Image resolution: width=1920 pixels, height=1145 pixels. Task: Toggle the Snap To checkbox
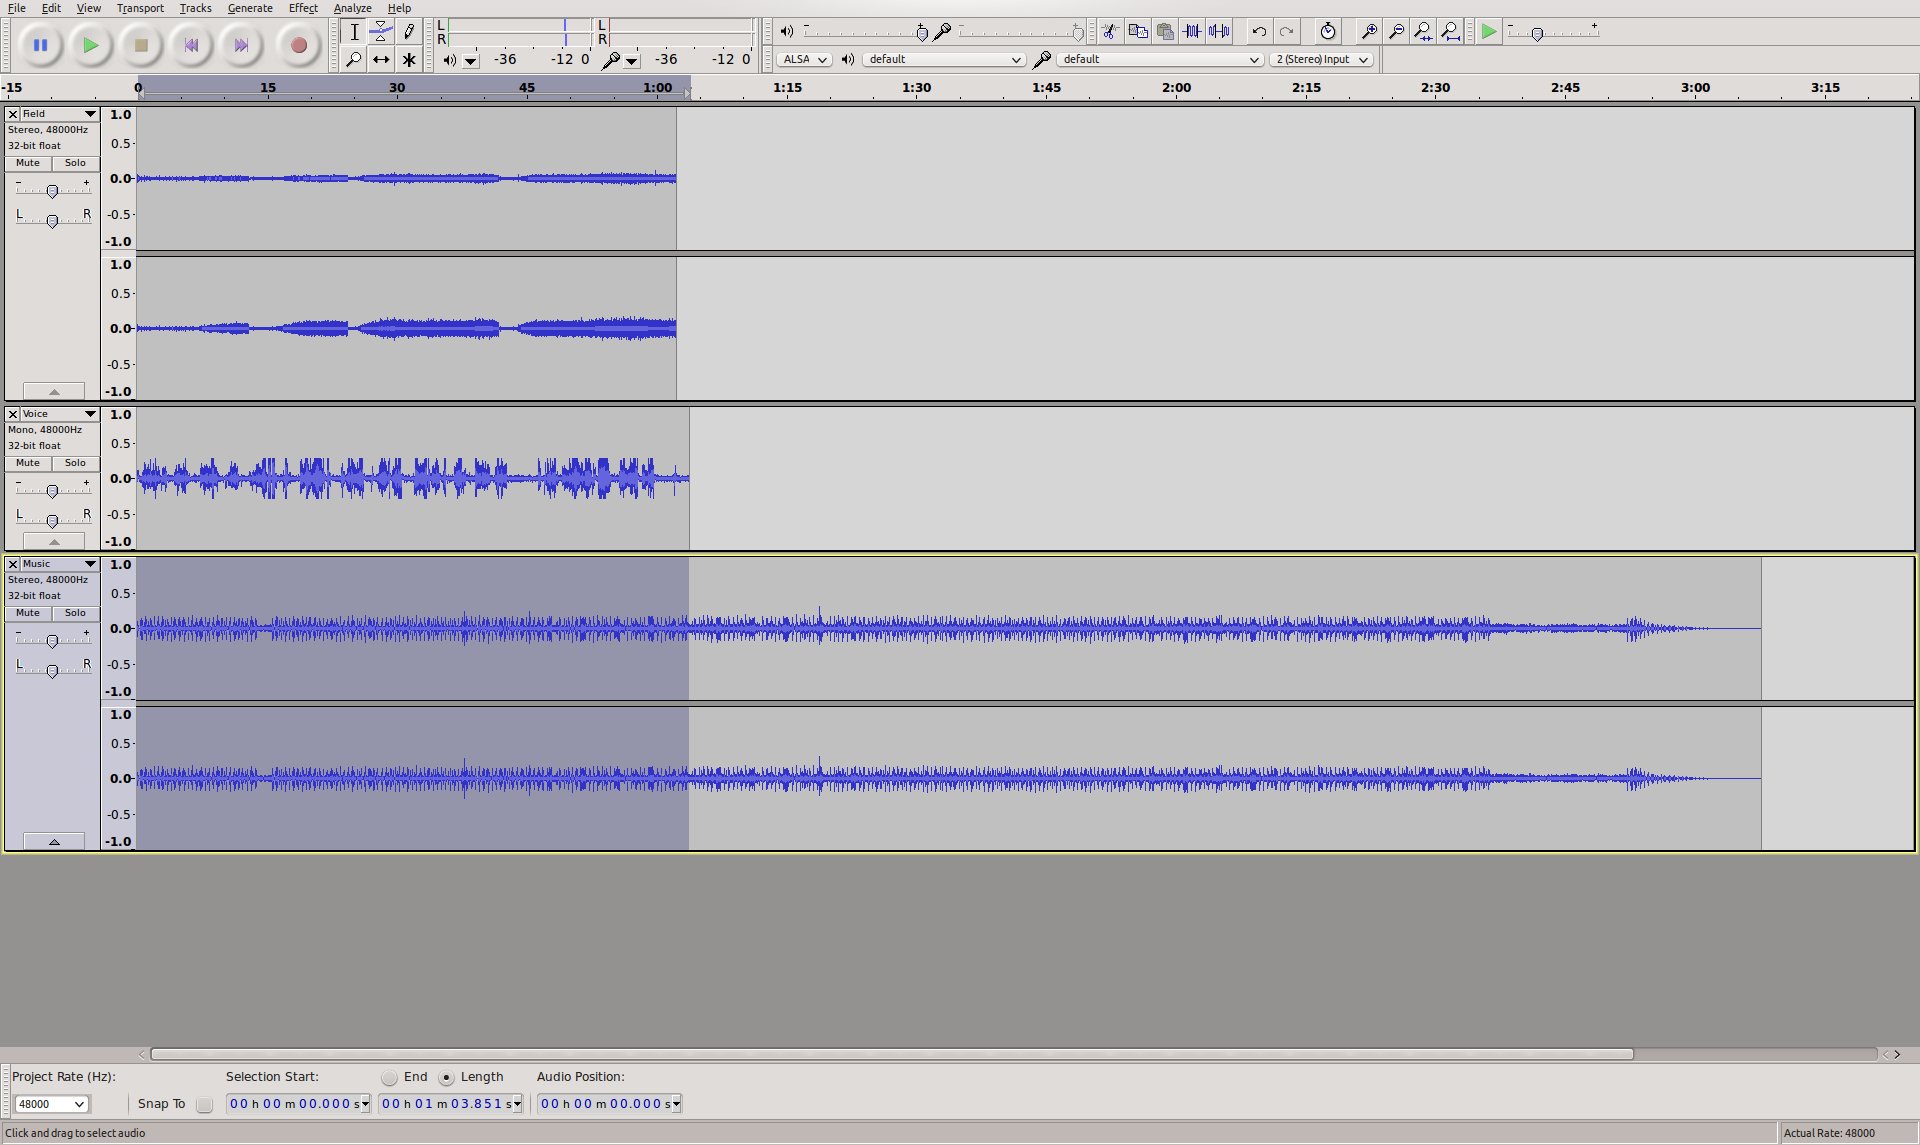[204, 1104]
